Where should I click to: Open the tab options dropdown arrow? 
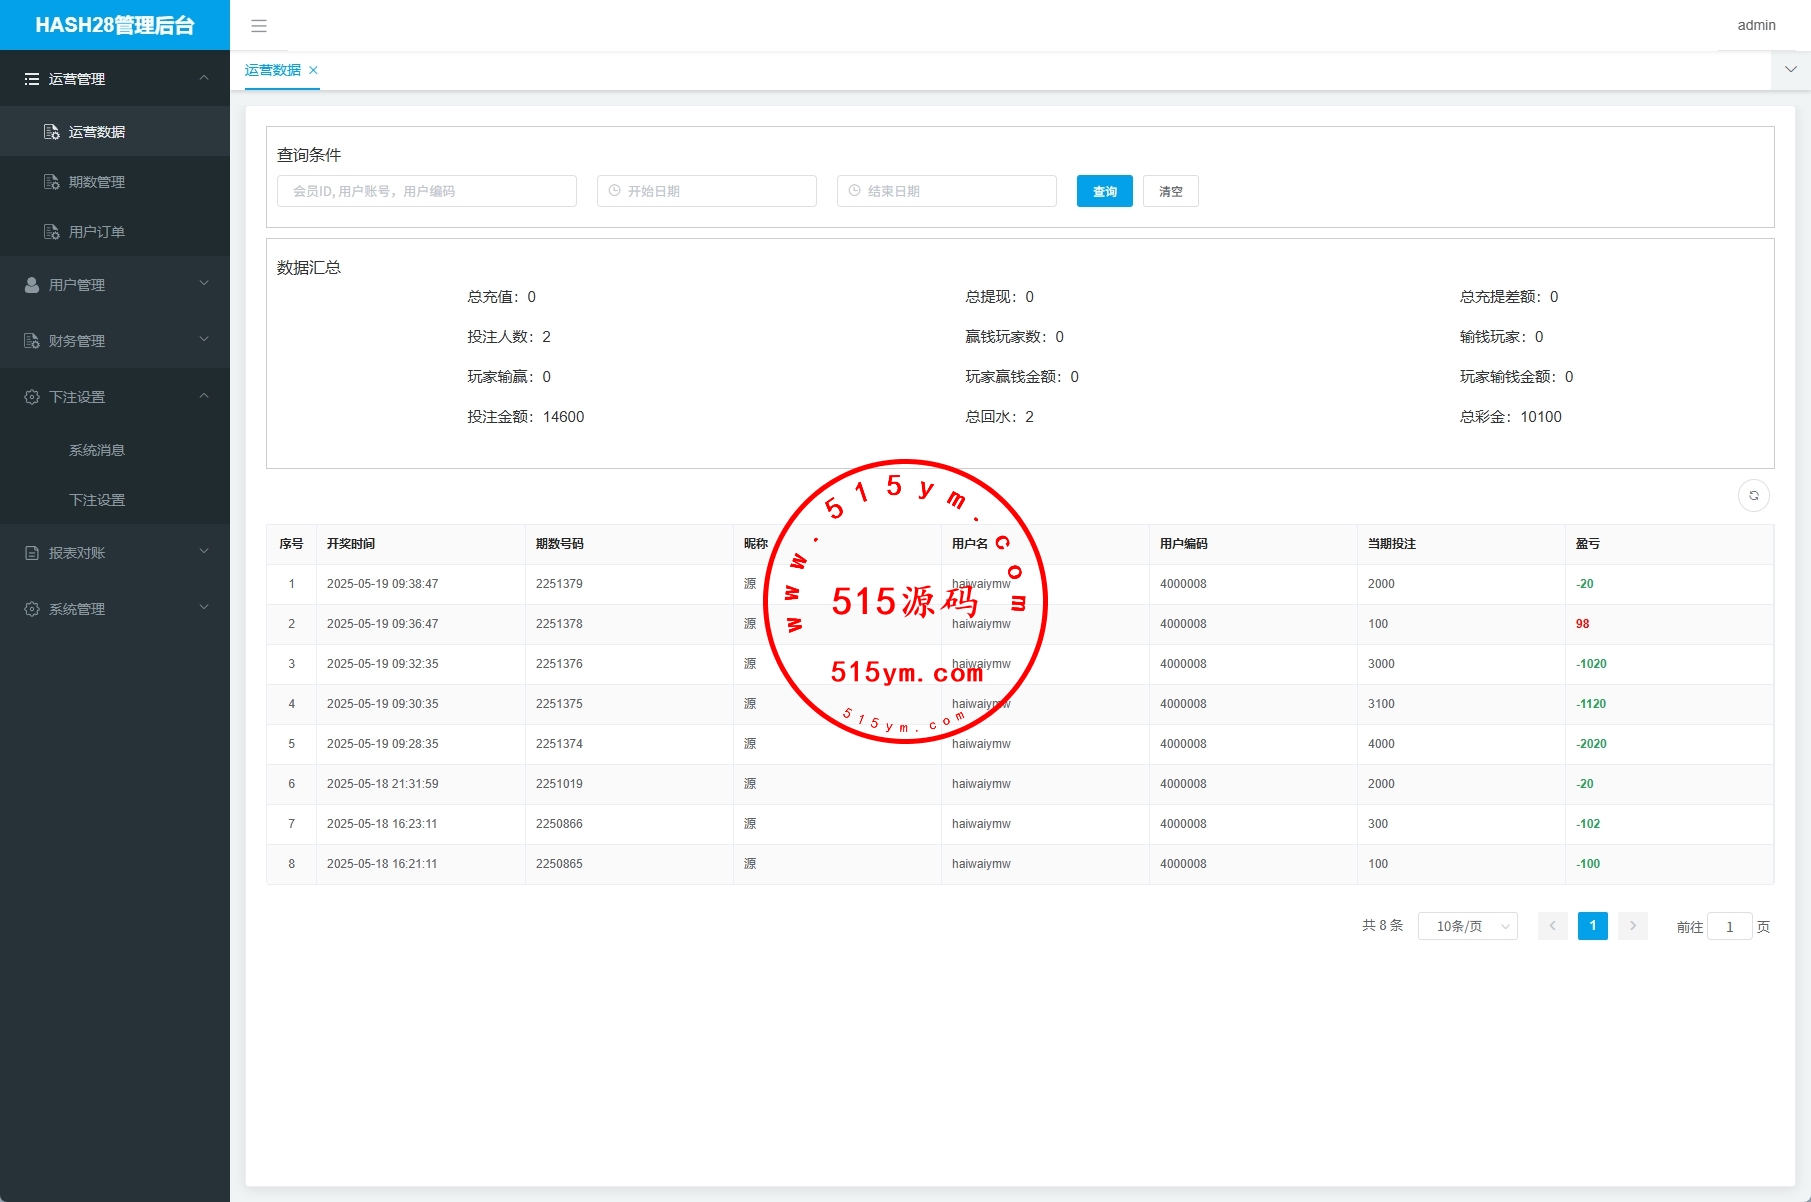click(1790, 70)
